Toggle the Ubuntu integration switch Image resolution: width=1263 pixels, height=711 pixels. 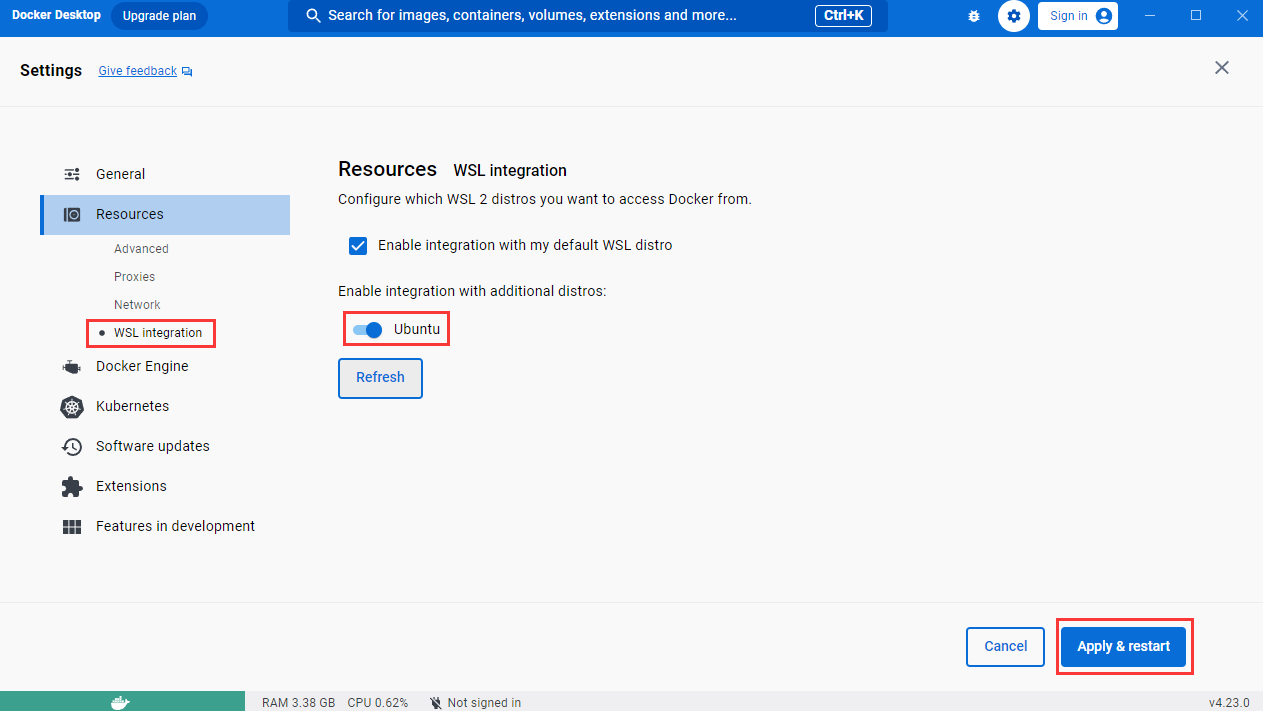368,329
